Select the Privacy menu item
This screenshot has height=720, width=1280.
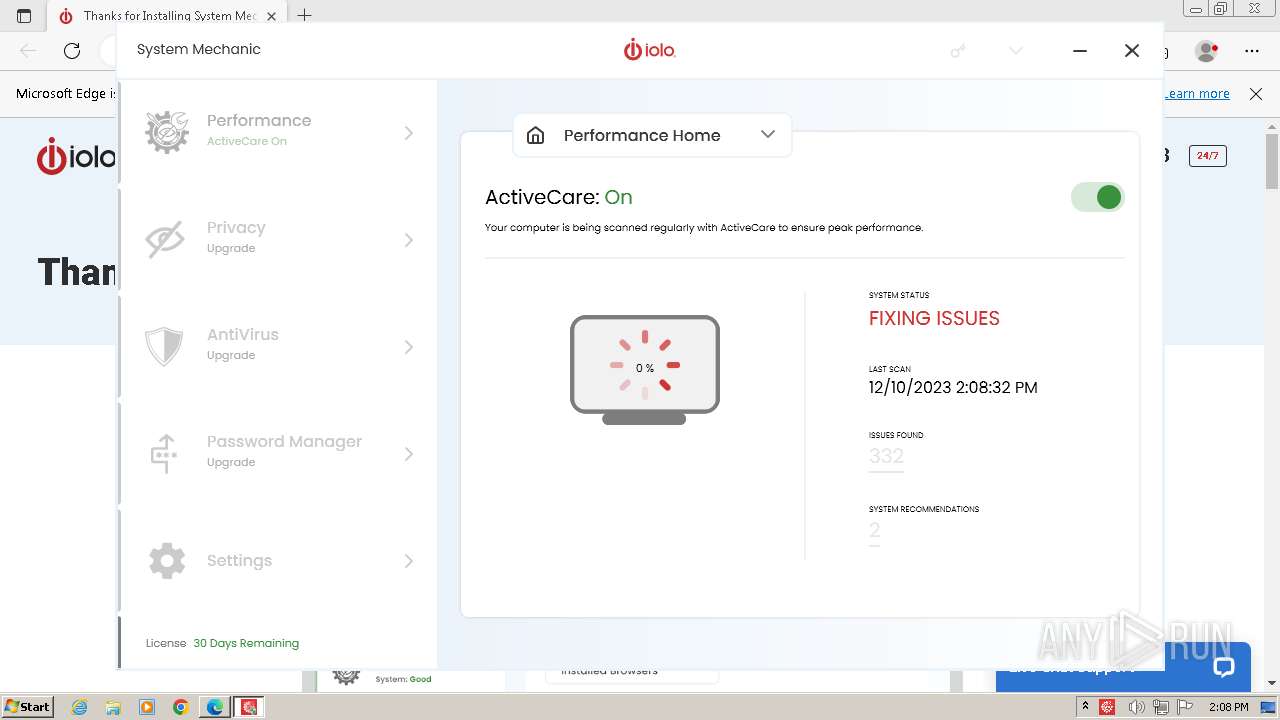(x=278, y=239)
